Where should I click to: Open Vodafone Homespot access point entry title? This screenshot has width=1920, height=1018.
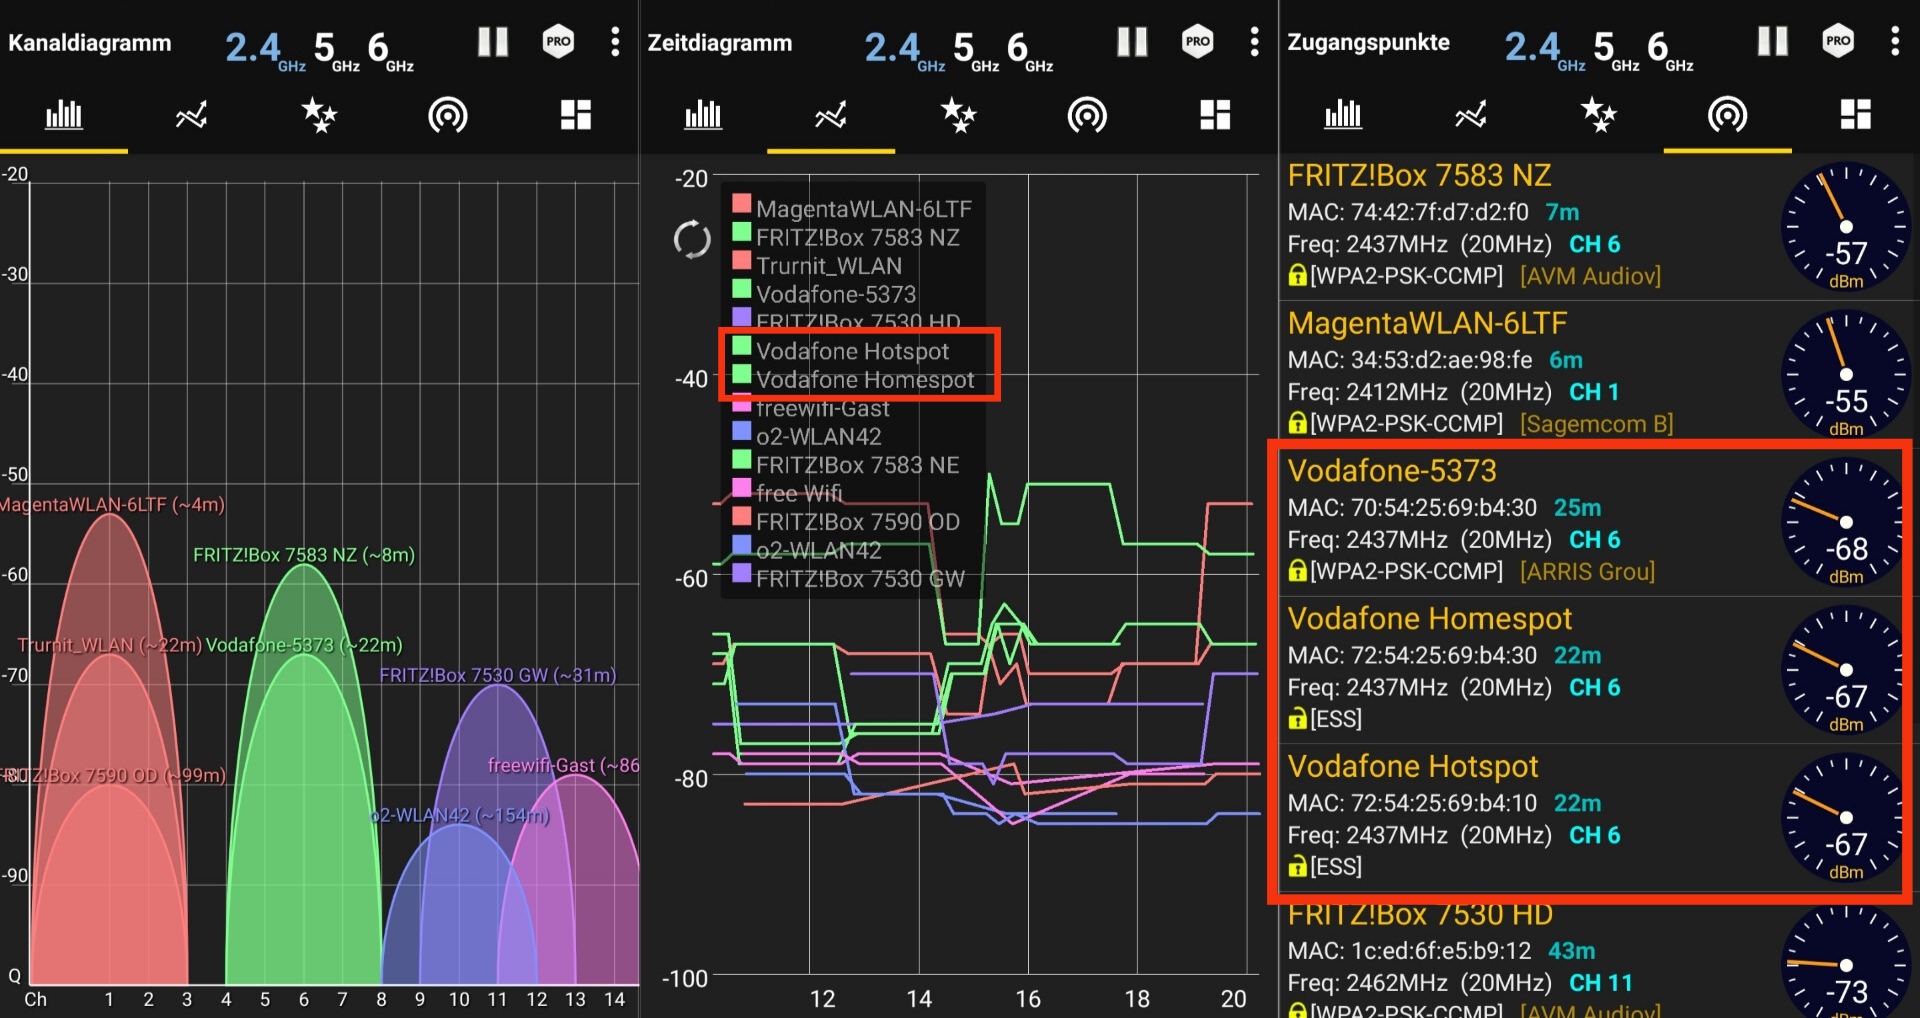click(1430, 619)
